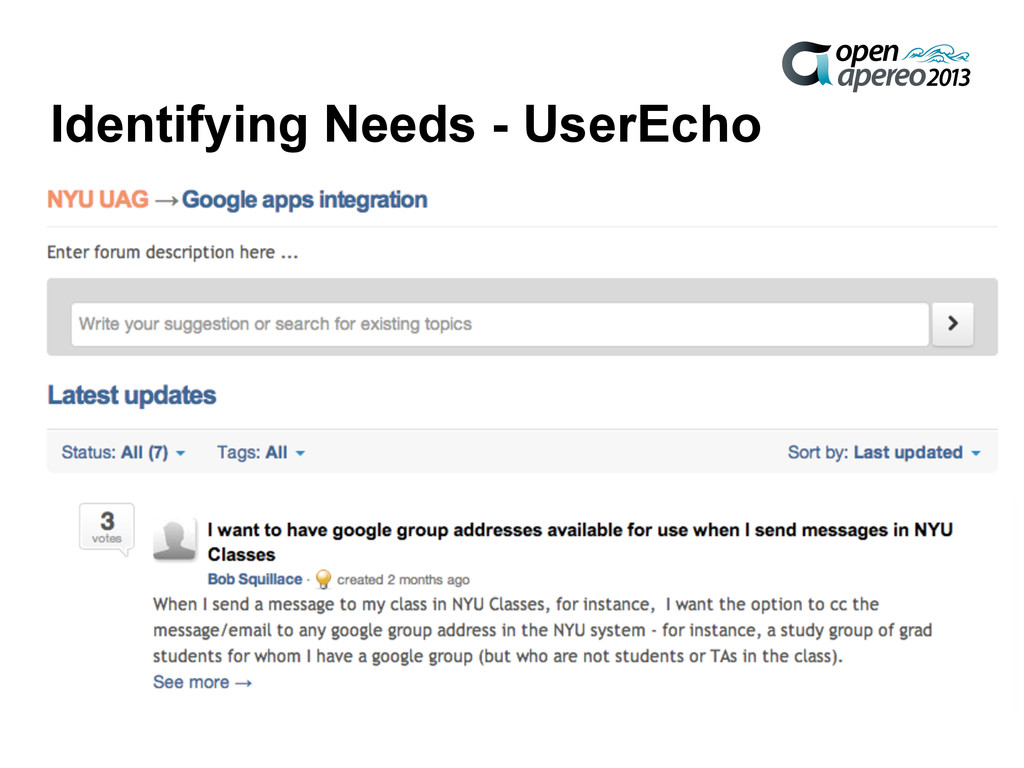This screenshot has height=768, width=1024.
Task: Click the submit arrow button beside search field
Action: 953,323
